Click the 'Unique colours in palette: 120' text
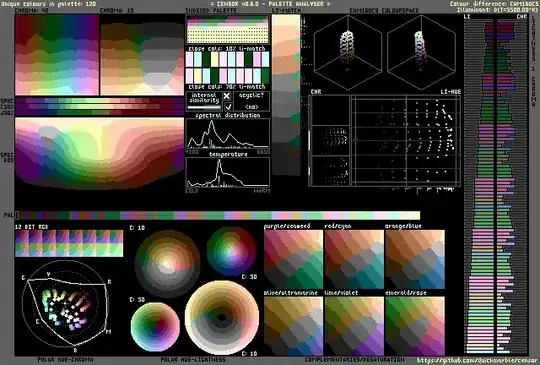 (48, 4)
